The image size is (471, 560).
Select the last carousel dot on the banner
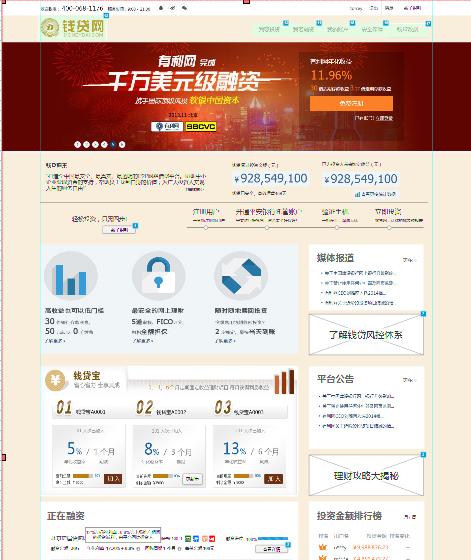[122, 144]
